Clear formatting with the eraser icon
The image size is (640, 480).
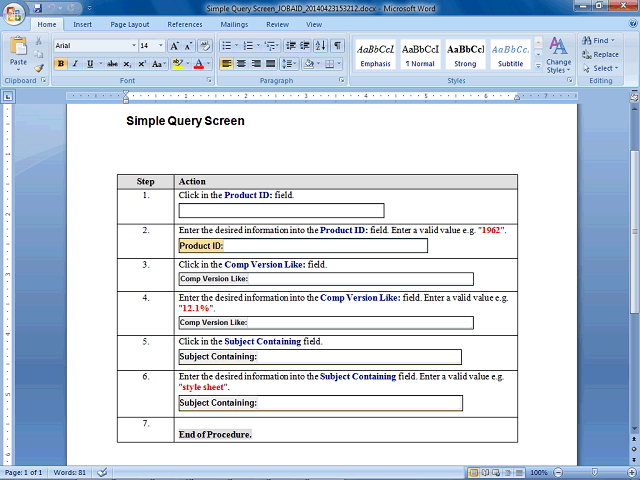205,46
